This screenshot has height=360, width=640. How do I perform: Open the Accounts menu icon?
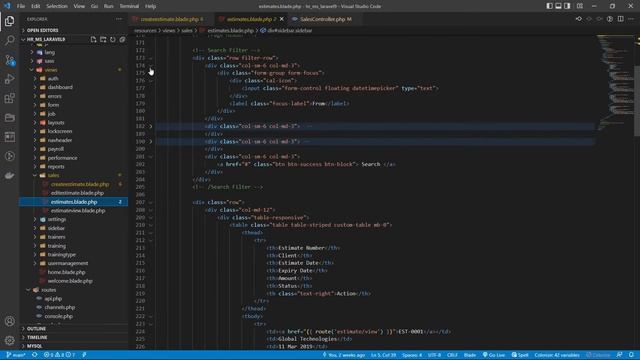pyautogui.click(x=9, y=321)
